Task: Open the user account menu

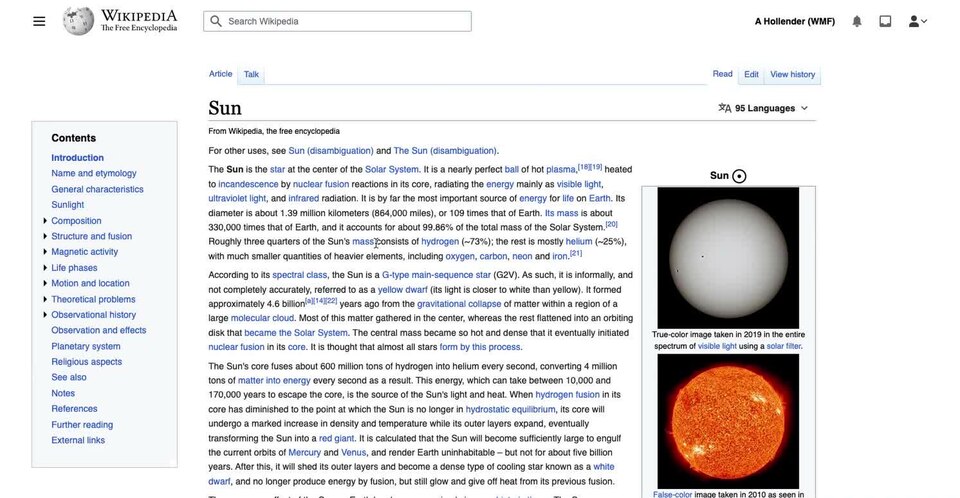Action: click(x=918, y=21)
